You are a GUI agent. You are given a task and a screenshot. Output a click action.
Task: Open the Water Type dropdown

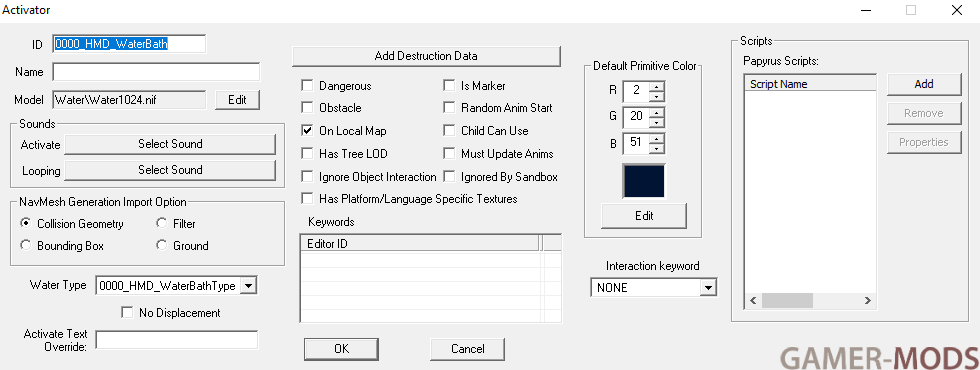[x=248, y=286]
